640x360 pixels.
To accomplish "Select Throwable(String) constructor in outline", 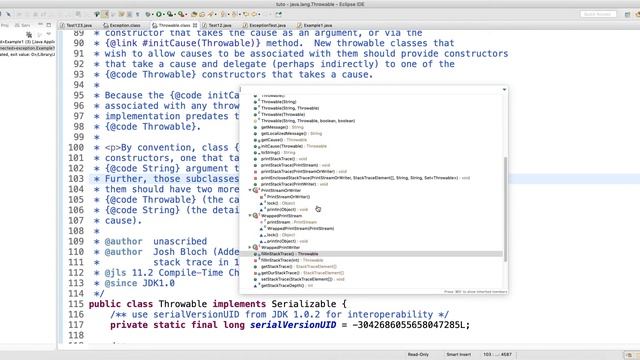I will pyautogui.click(x=278, y=102).
